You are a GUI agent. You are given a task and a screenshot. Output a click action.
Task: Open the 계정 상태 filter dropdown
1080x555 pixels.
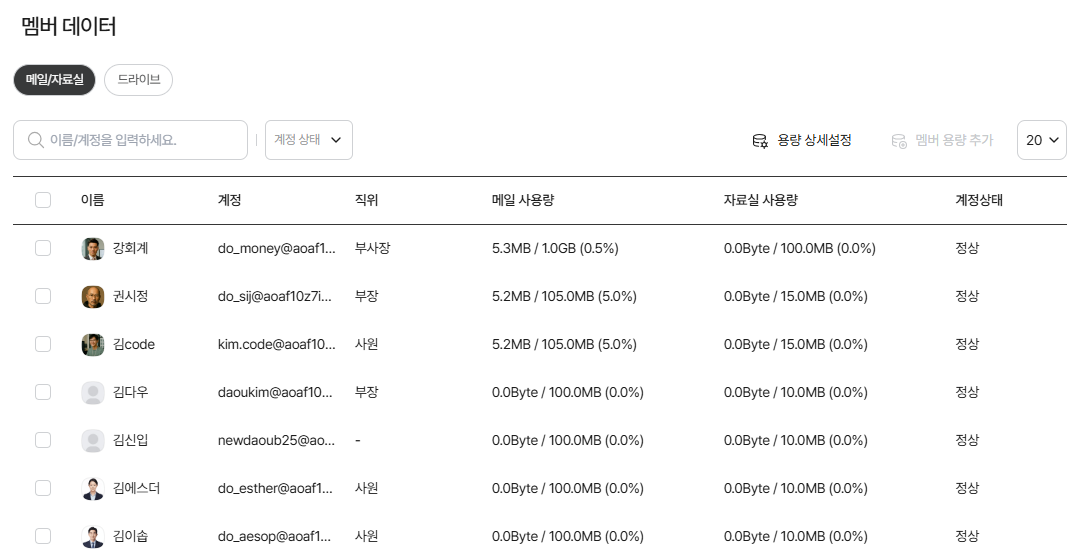coord(308,140)
